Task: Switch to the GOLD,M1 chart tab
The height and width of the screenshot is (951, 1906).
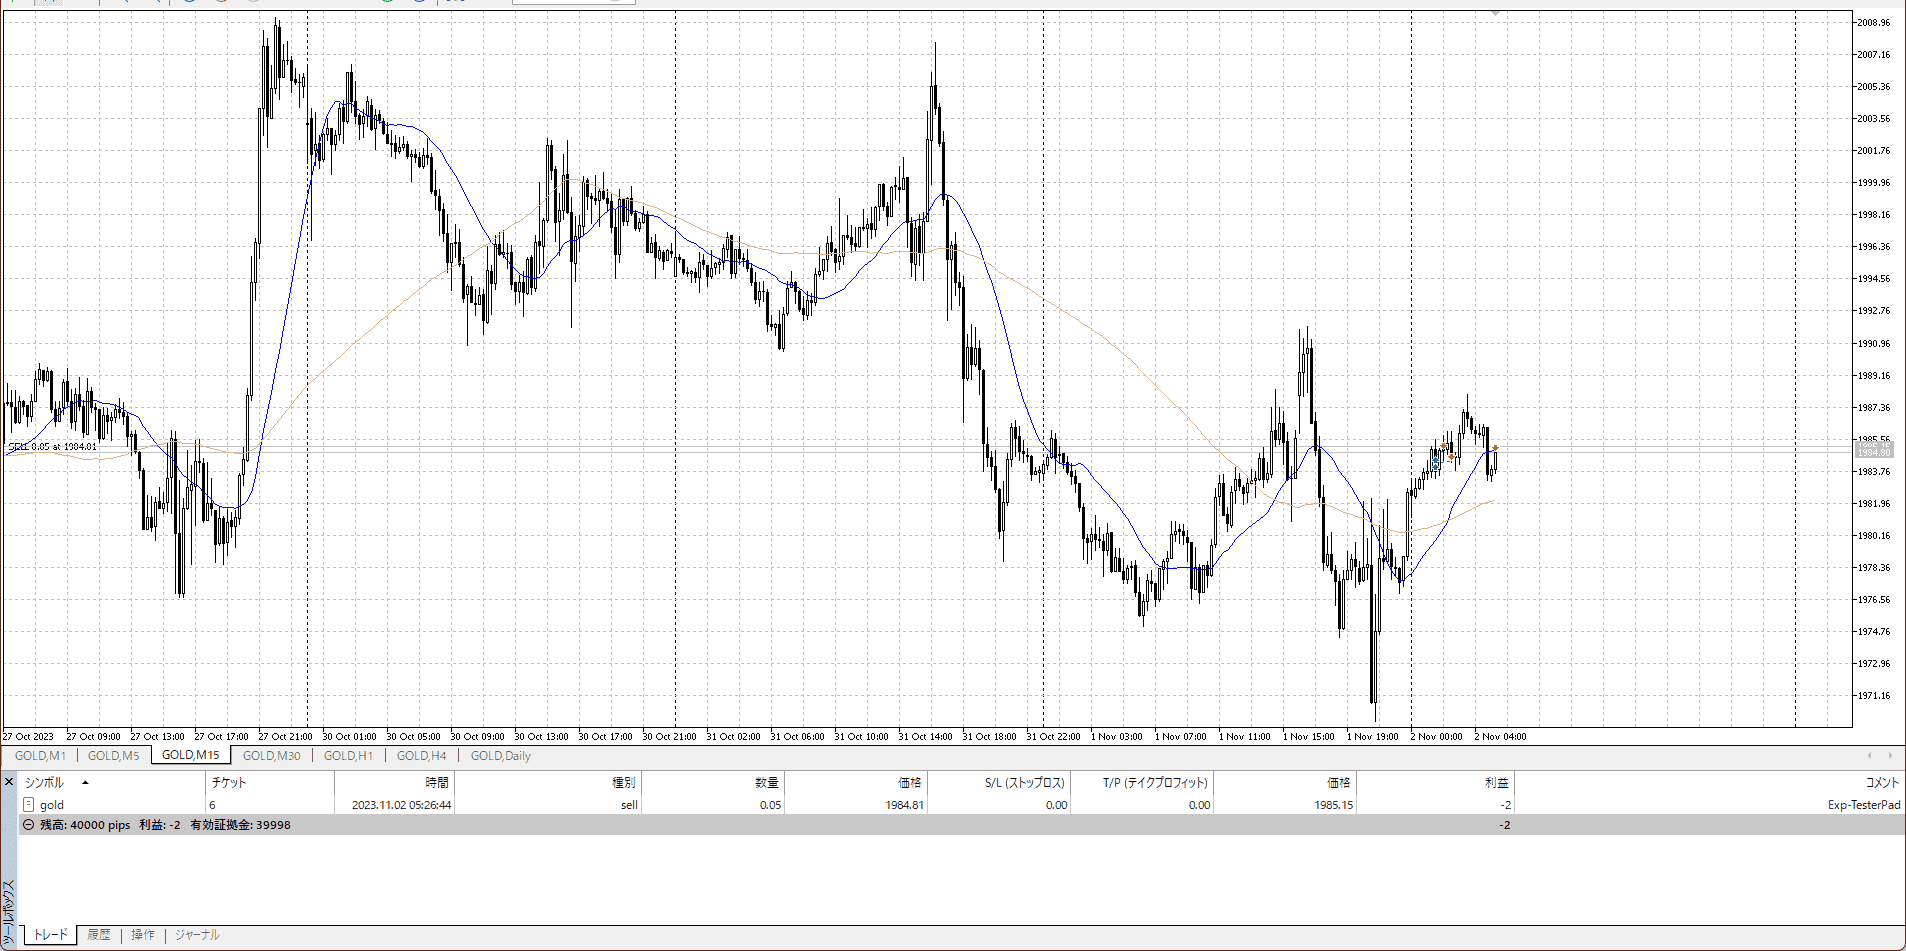Action: (x=40, y=756)
